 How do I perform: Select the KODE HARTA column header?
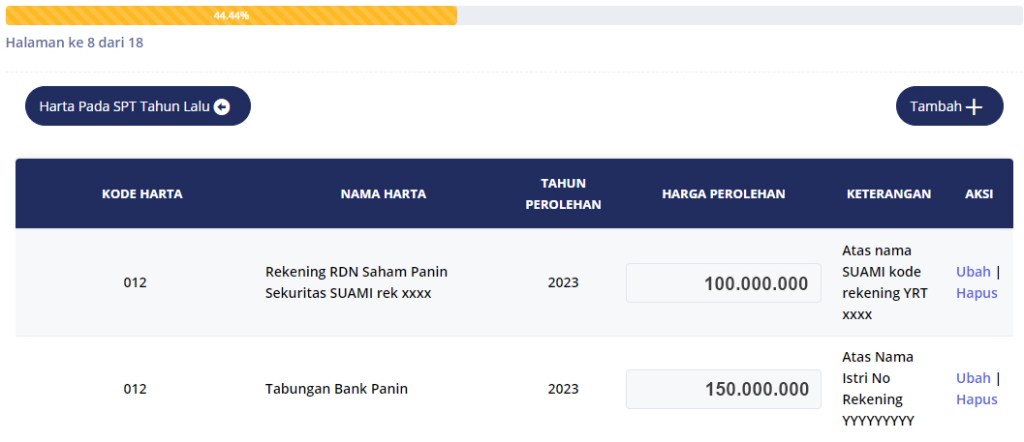(x=142, y=194)
